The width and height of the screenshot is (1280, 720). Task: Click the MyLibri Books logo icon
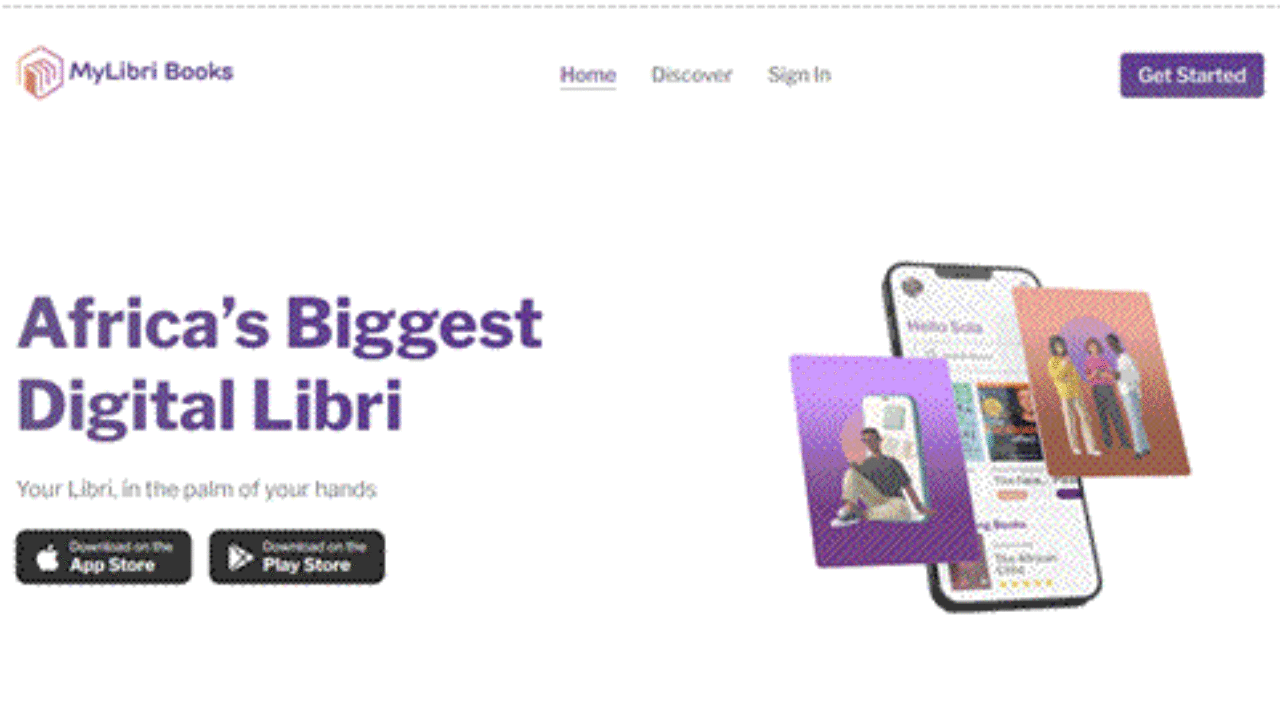(x=40, y=73)
